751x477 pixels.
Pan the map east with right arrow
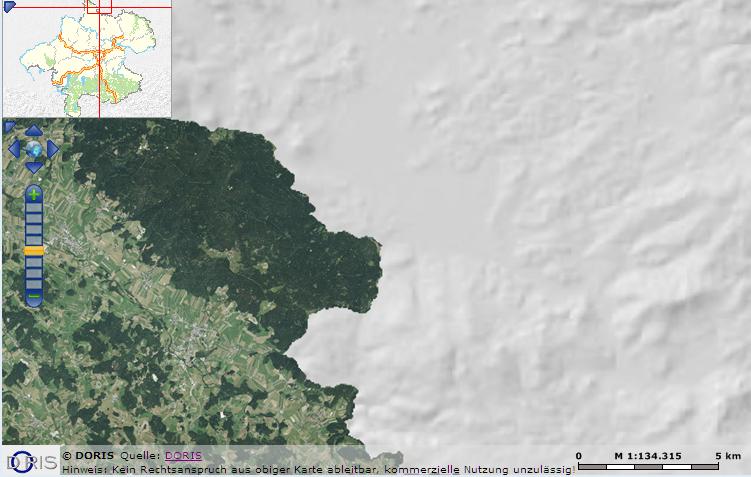(x=53, y=149)
